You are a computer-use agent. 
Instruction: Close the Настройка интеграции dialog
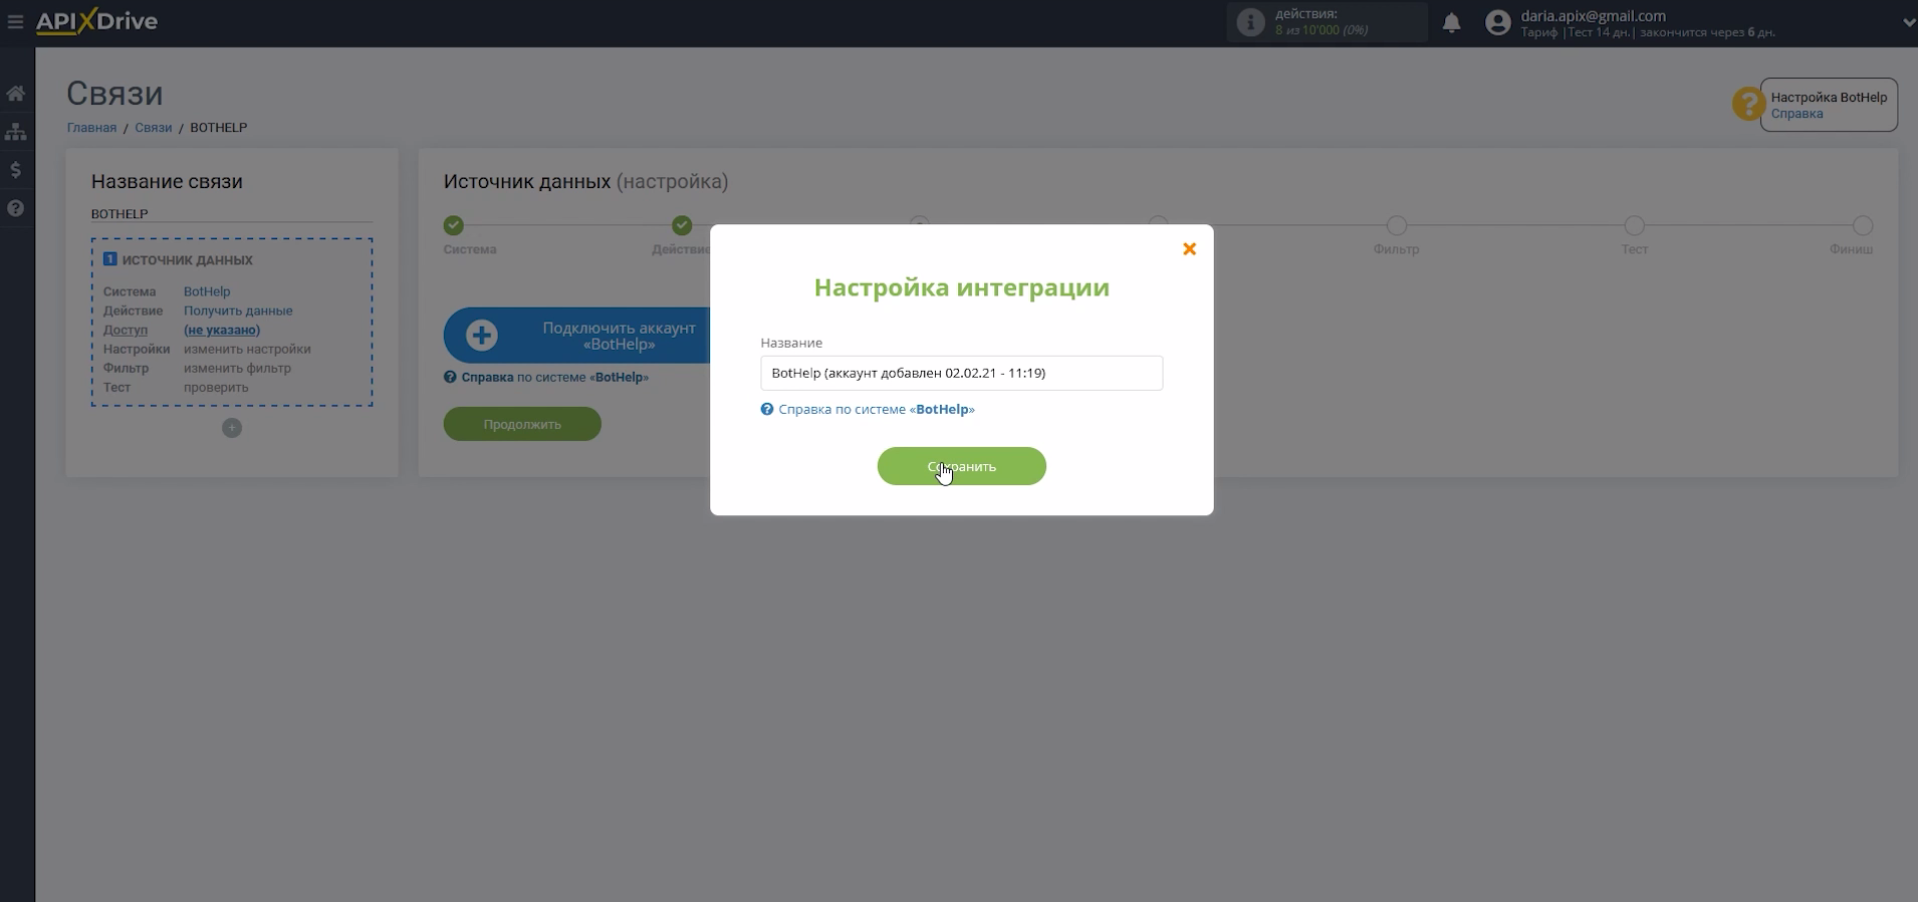point(1189,249)
